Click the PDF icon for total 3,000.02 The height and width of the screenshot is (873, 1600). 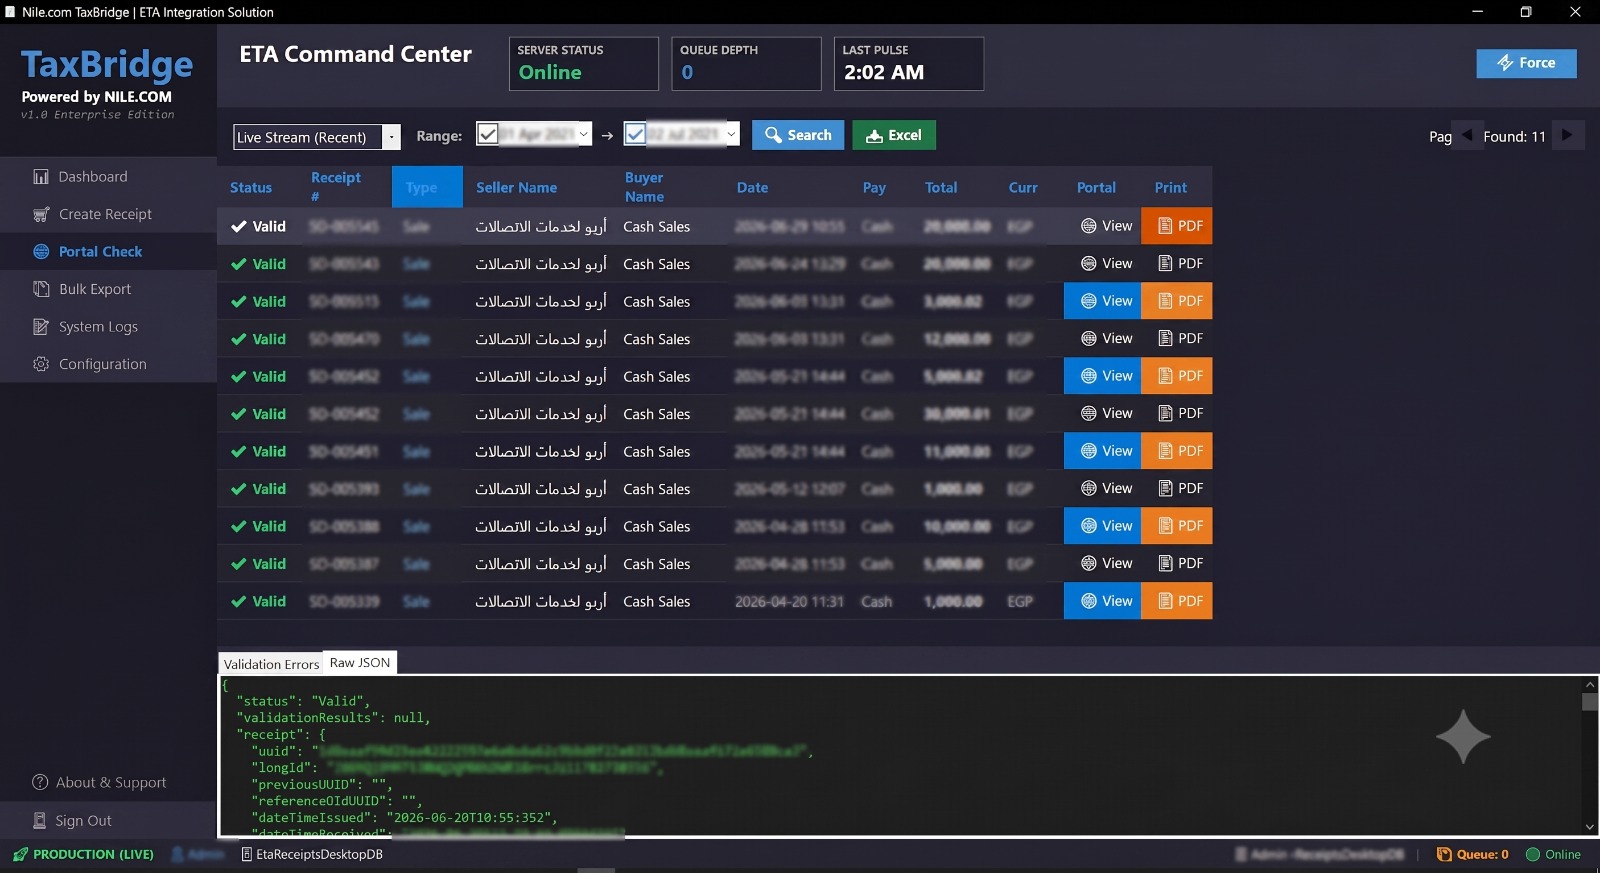click(1165, 301)
